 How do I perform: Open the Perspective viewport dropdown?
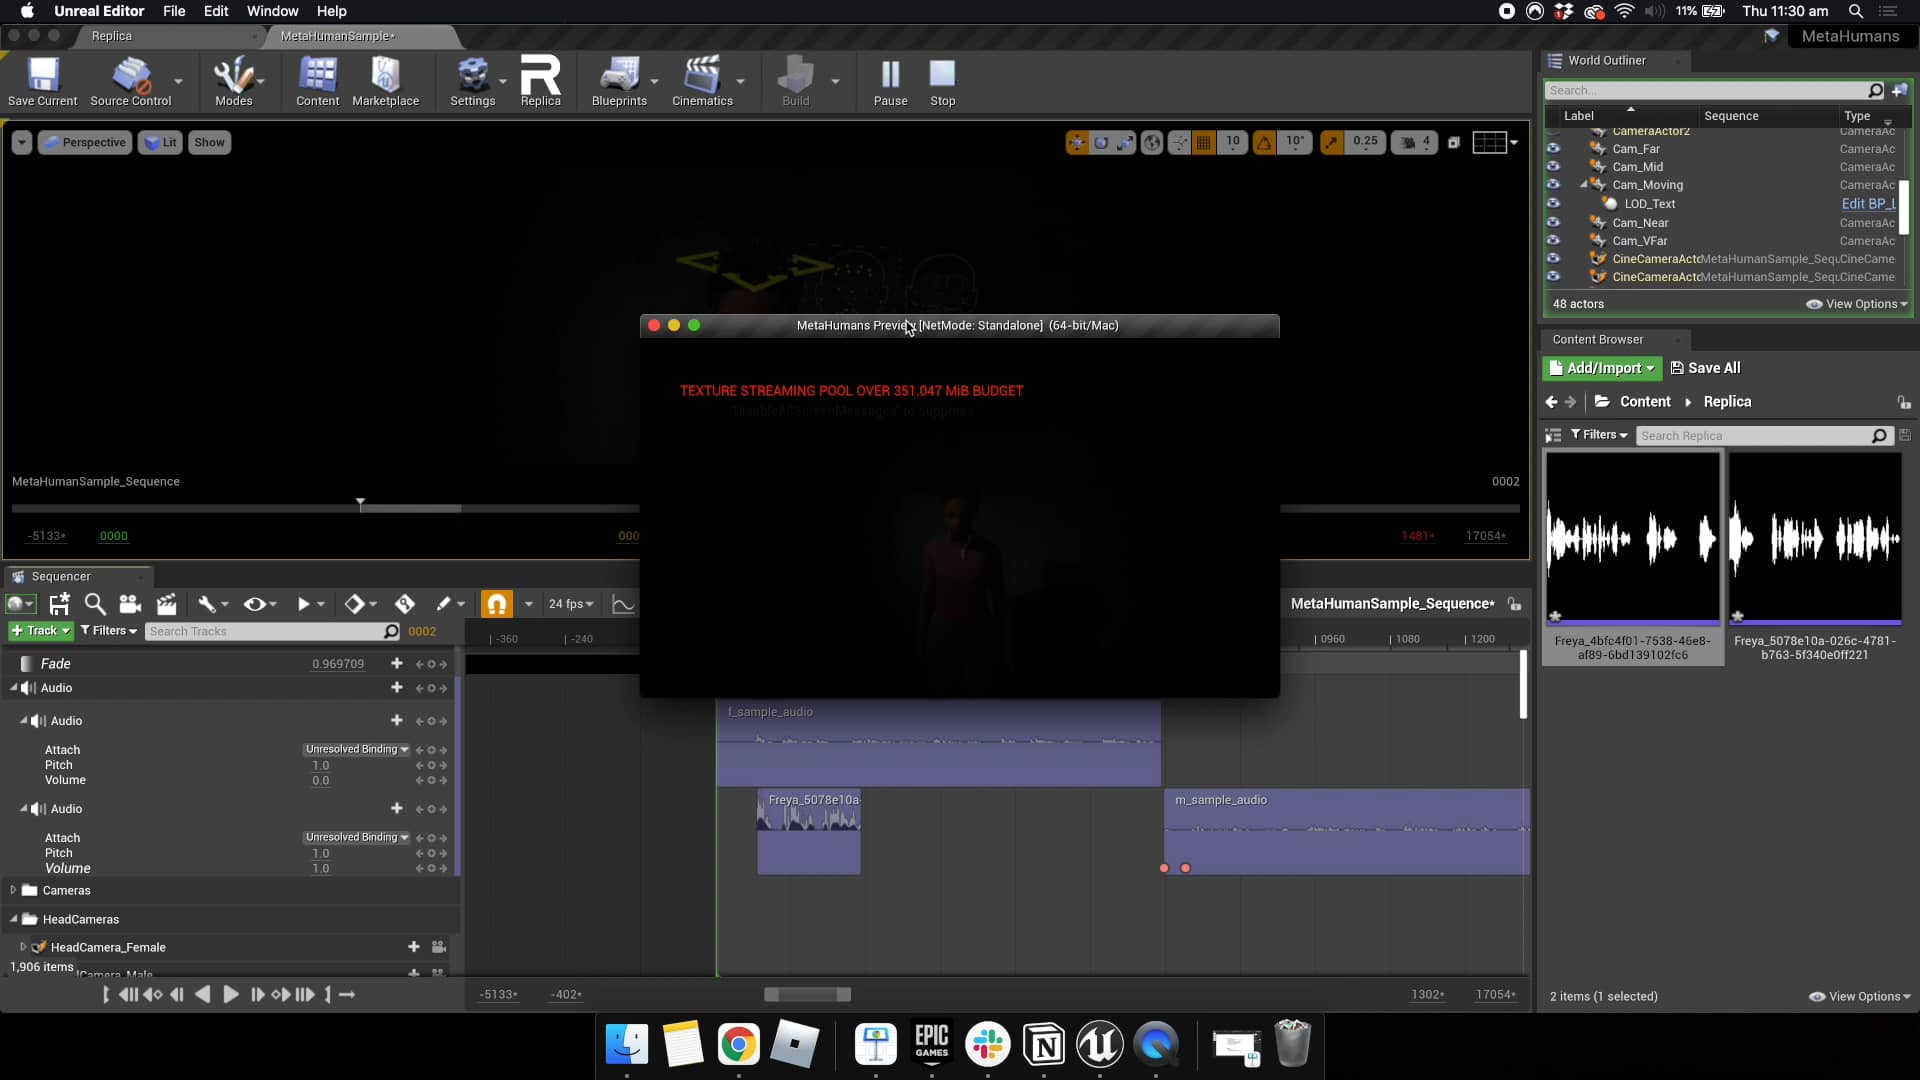(x=84, y=142)
